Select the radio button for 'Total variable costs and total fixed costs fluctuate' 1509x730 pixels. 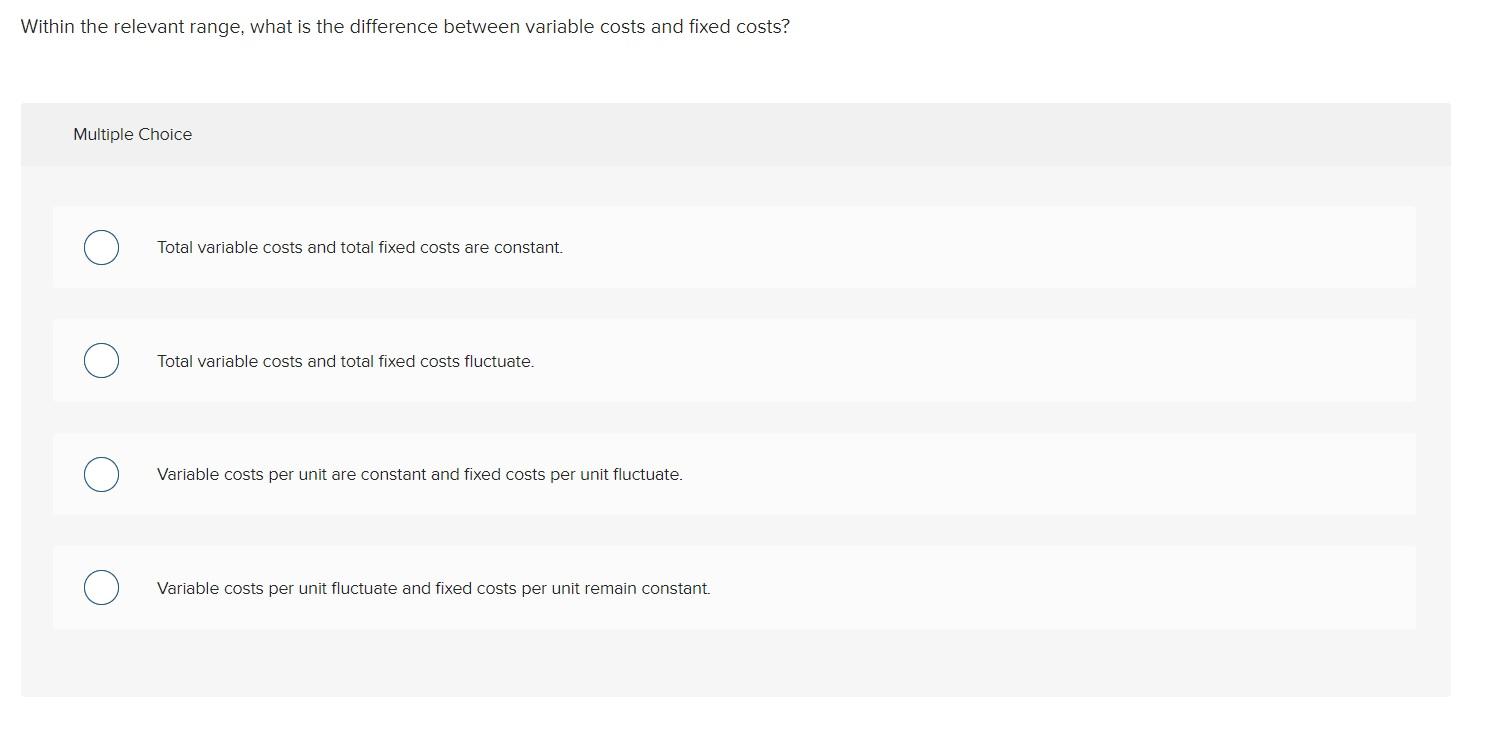[x=100, y=360]
